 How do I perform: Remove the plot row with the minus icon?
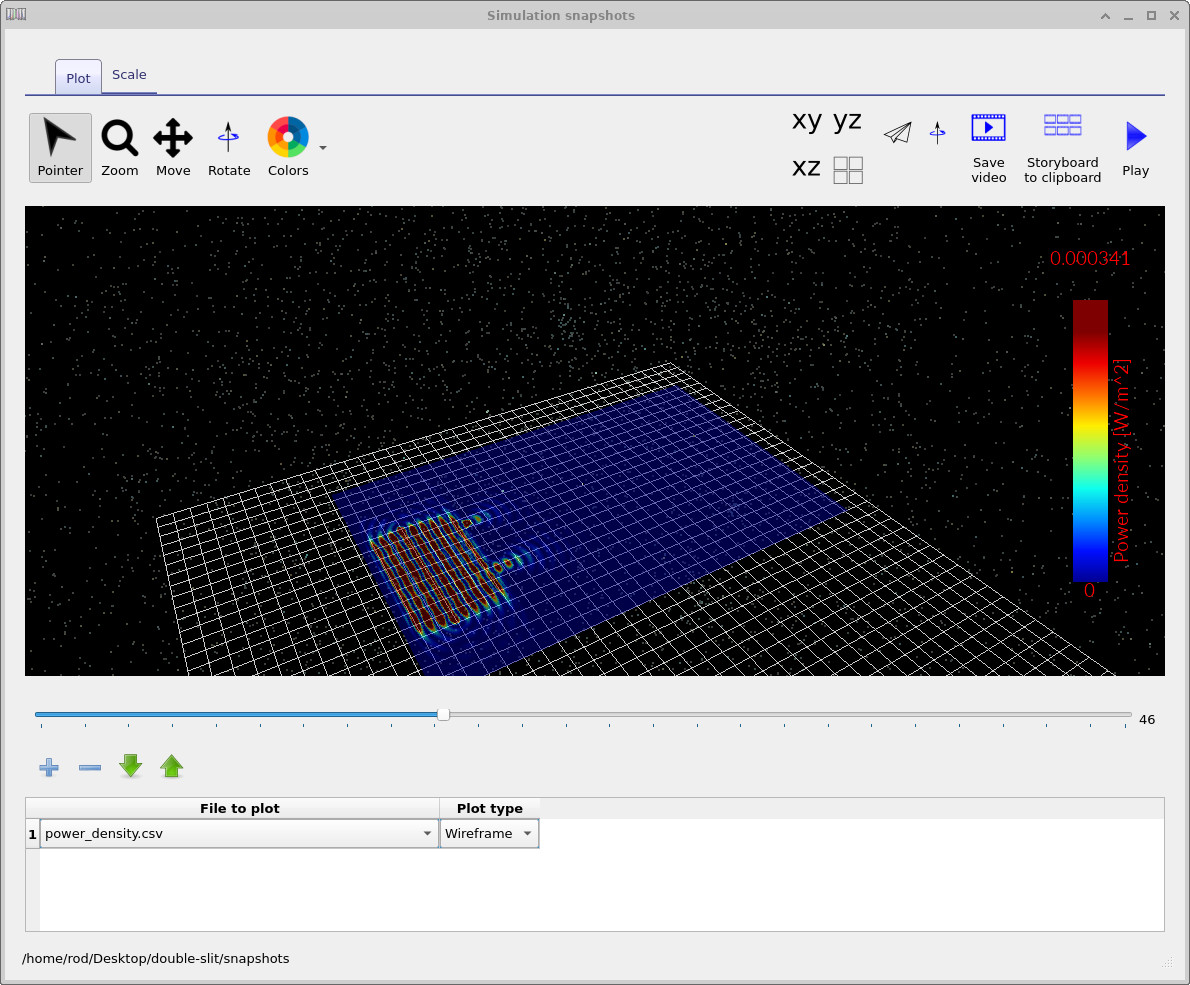(x=89, y=767)
